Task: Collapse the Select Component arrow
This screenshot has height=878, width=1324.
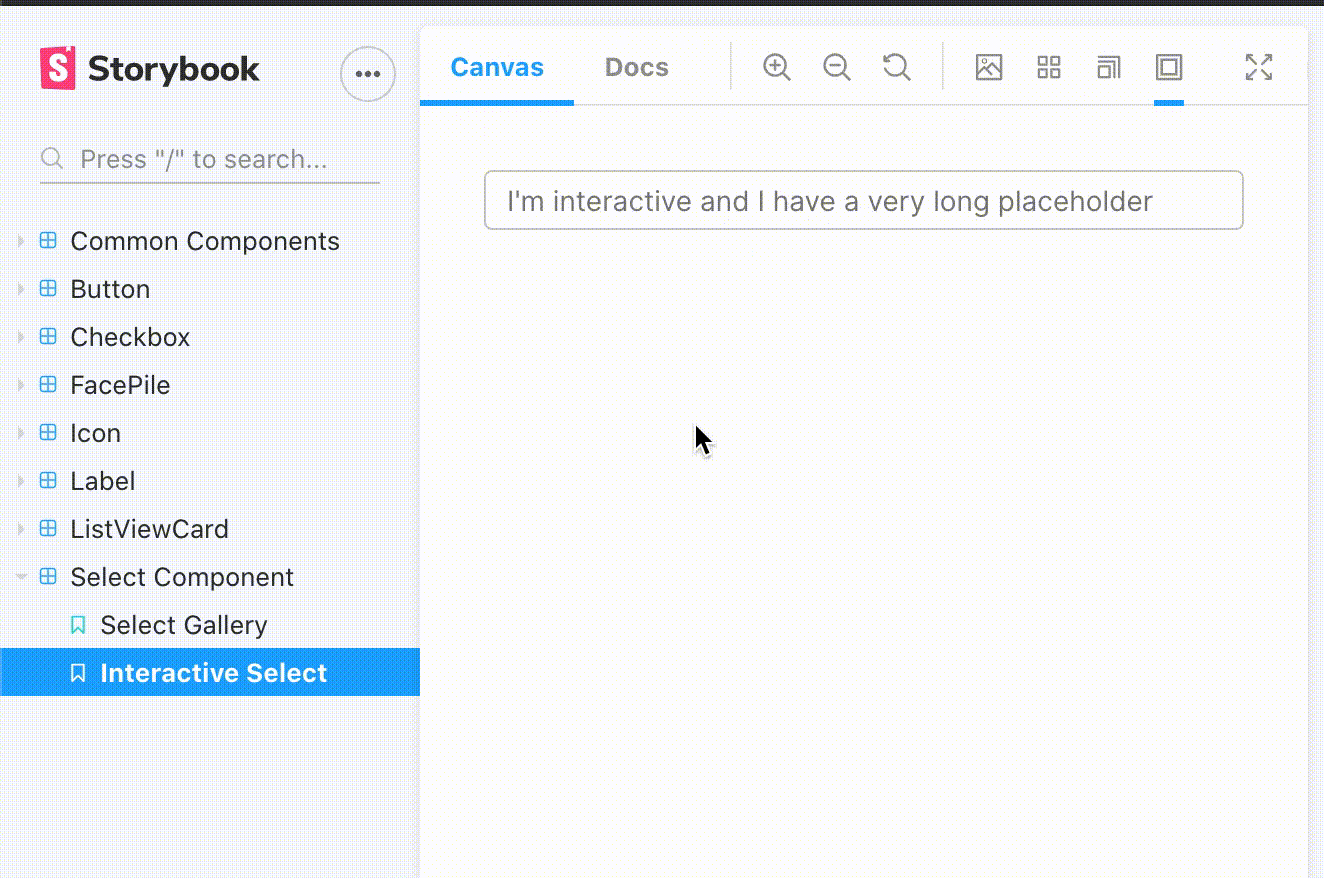Action: [x=21, y=577]
